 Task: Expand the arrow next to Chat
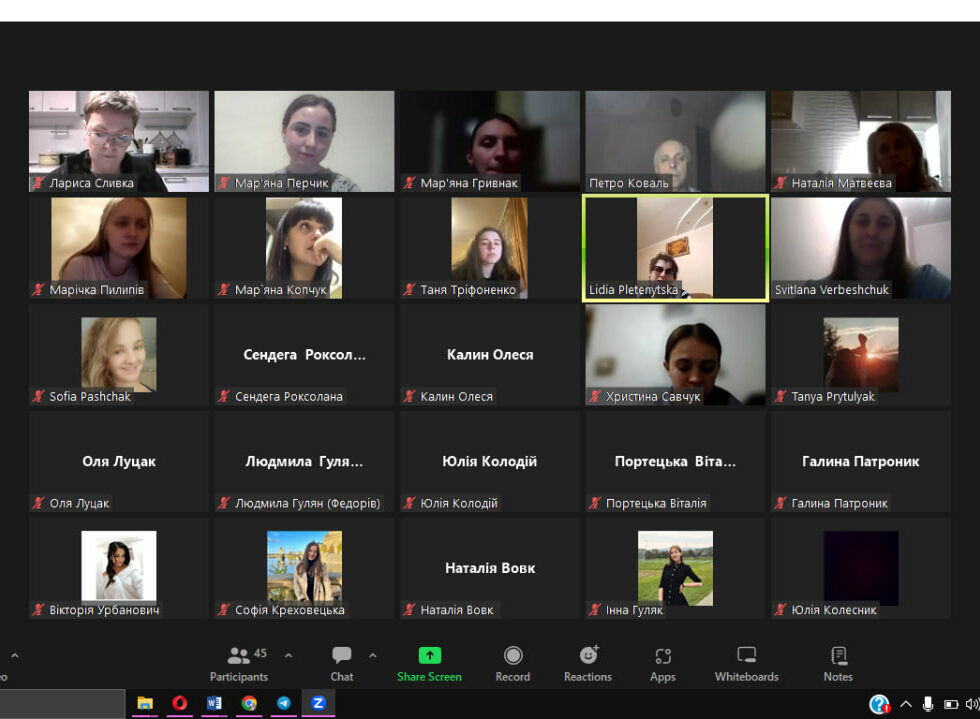[x=373, y=656]
